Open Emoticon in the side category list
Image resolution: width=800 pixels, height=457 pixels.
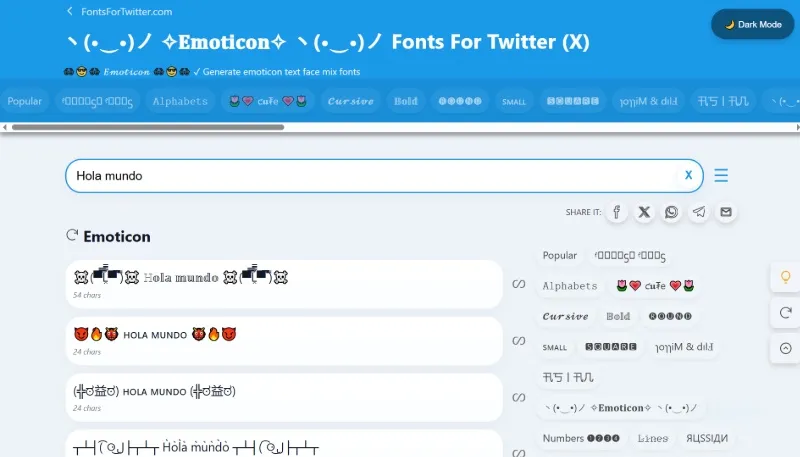click(621, 408)
